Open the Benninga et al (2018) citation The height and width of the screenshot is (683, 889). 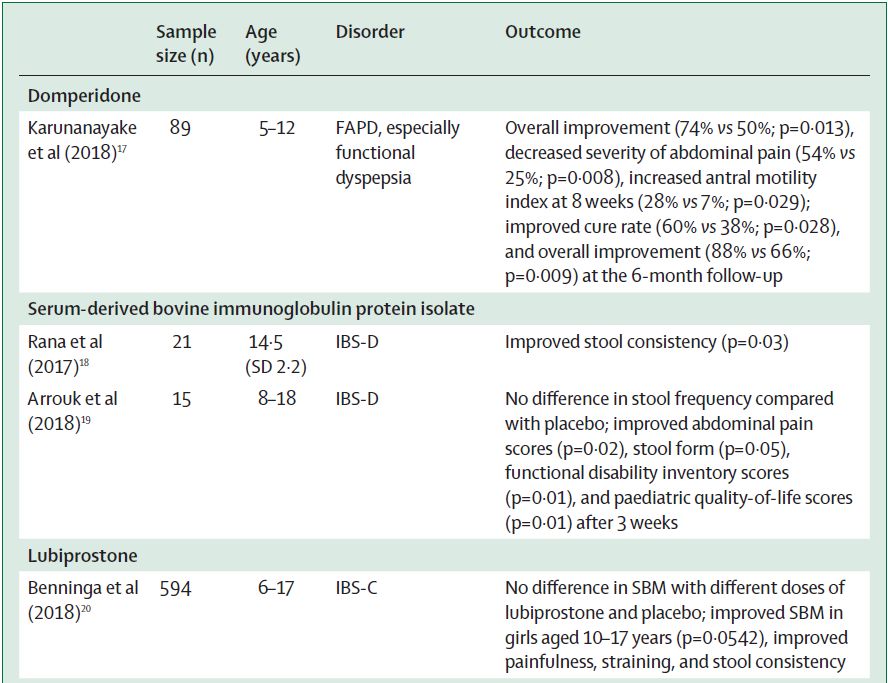click(80, 600)
